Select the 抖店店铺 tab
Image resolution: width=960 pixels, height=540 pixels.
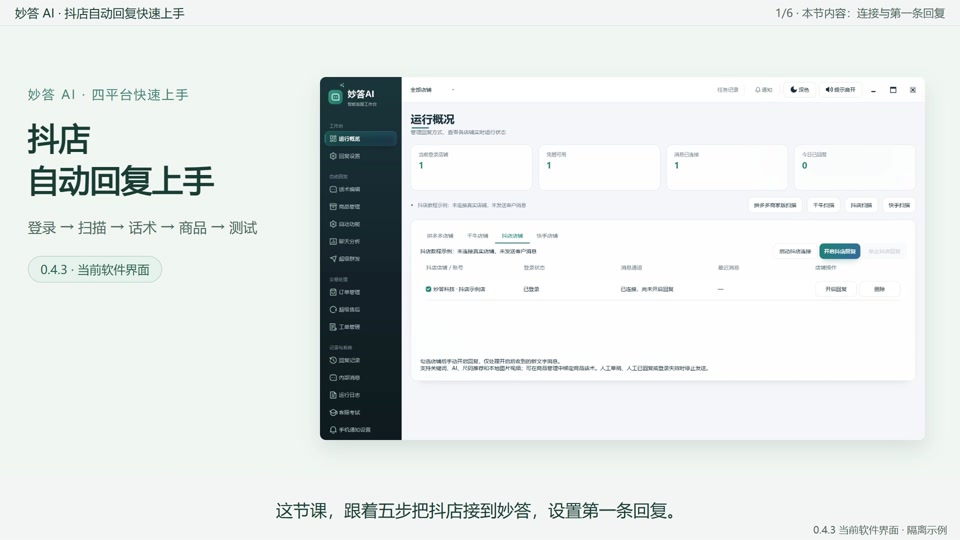[x=512, y=236]
